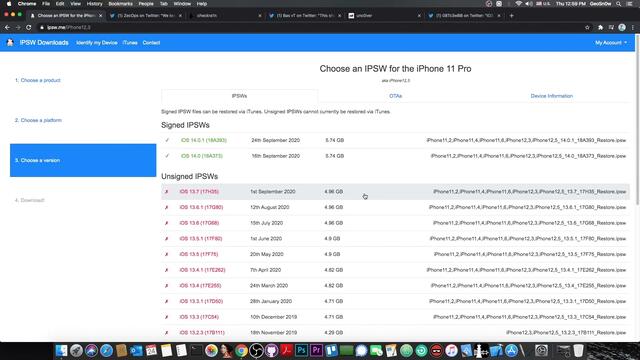Launch Photoshop from the dock
Image resolution: width=640 pixels, height=360 pixels.
(x=302, y=351)
